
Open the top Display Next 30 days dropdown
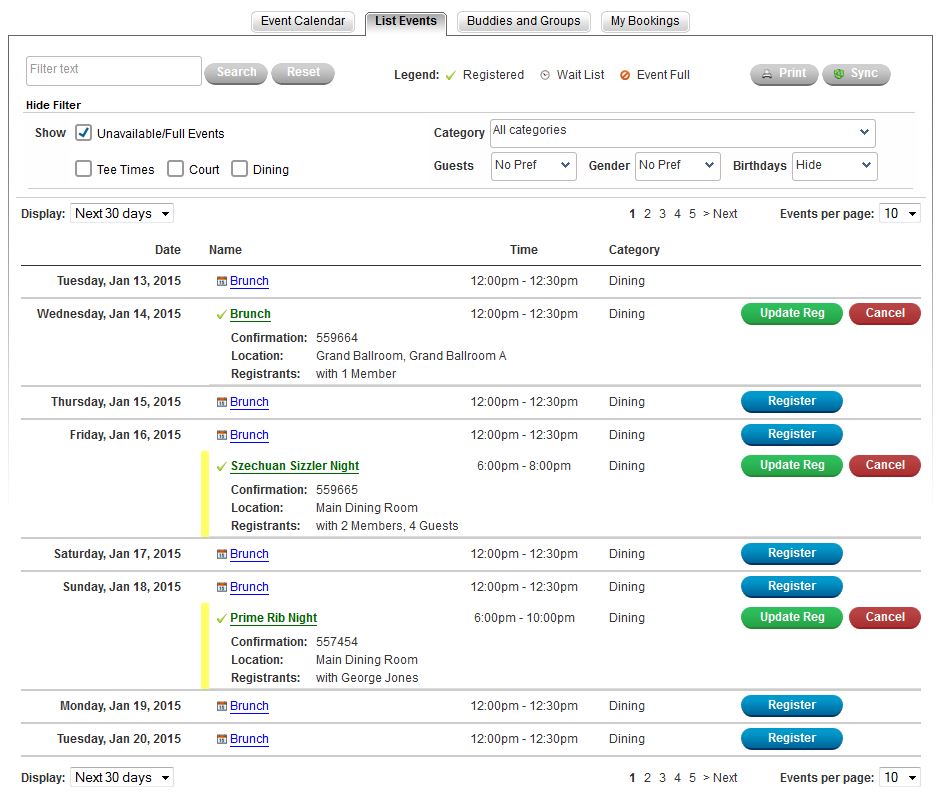tap(123, 213)
